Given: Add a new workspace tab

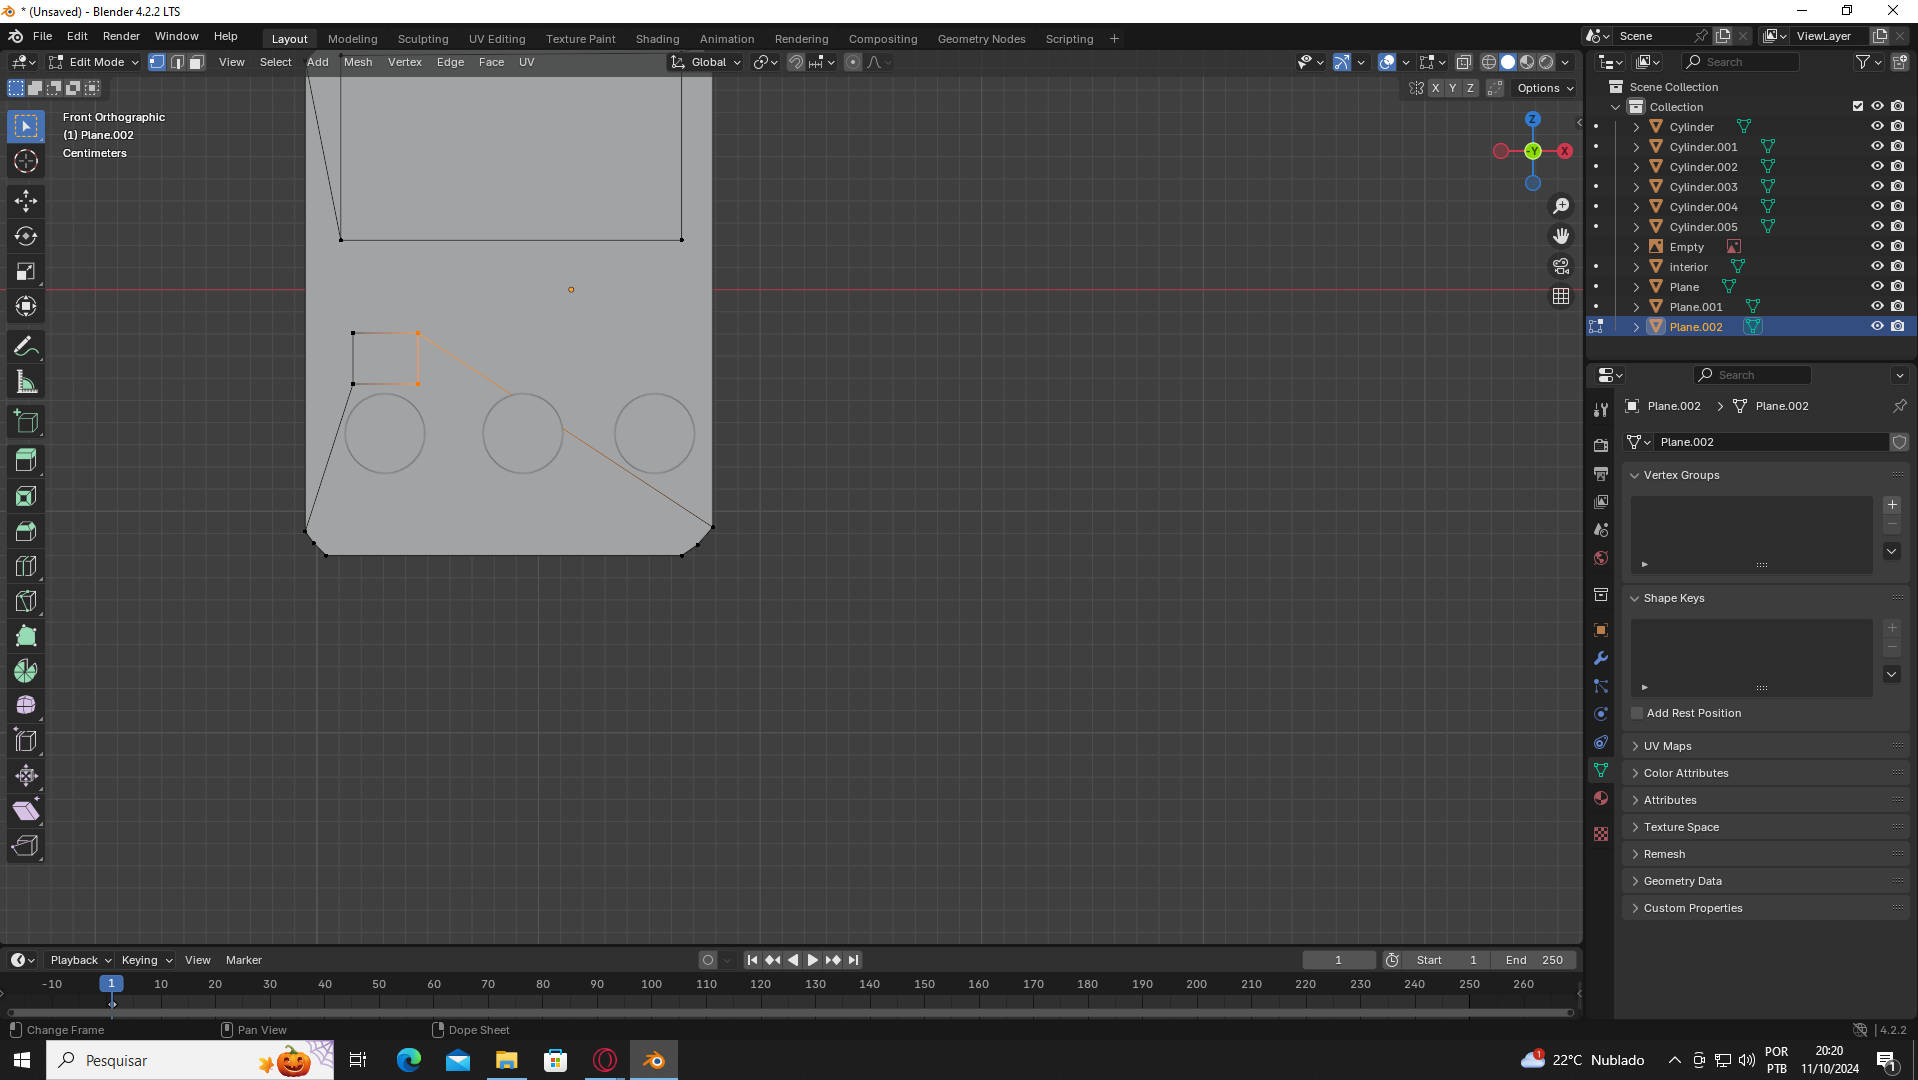Looking at the screenshot, I should (1114, 39).
